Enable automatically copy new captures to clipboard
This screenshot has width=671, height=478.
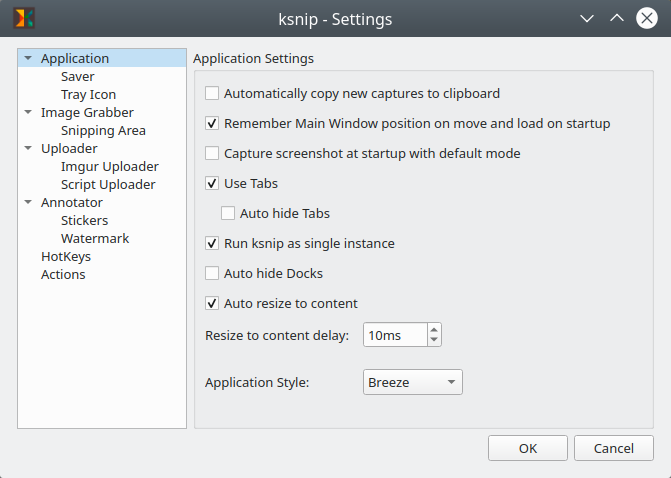click(212, 94)
